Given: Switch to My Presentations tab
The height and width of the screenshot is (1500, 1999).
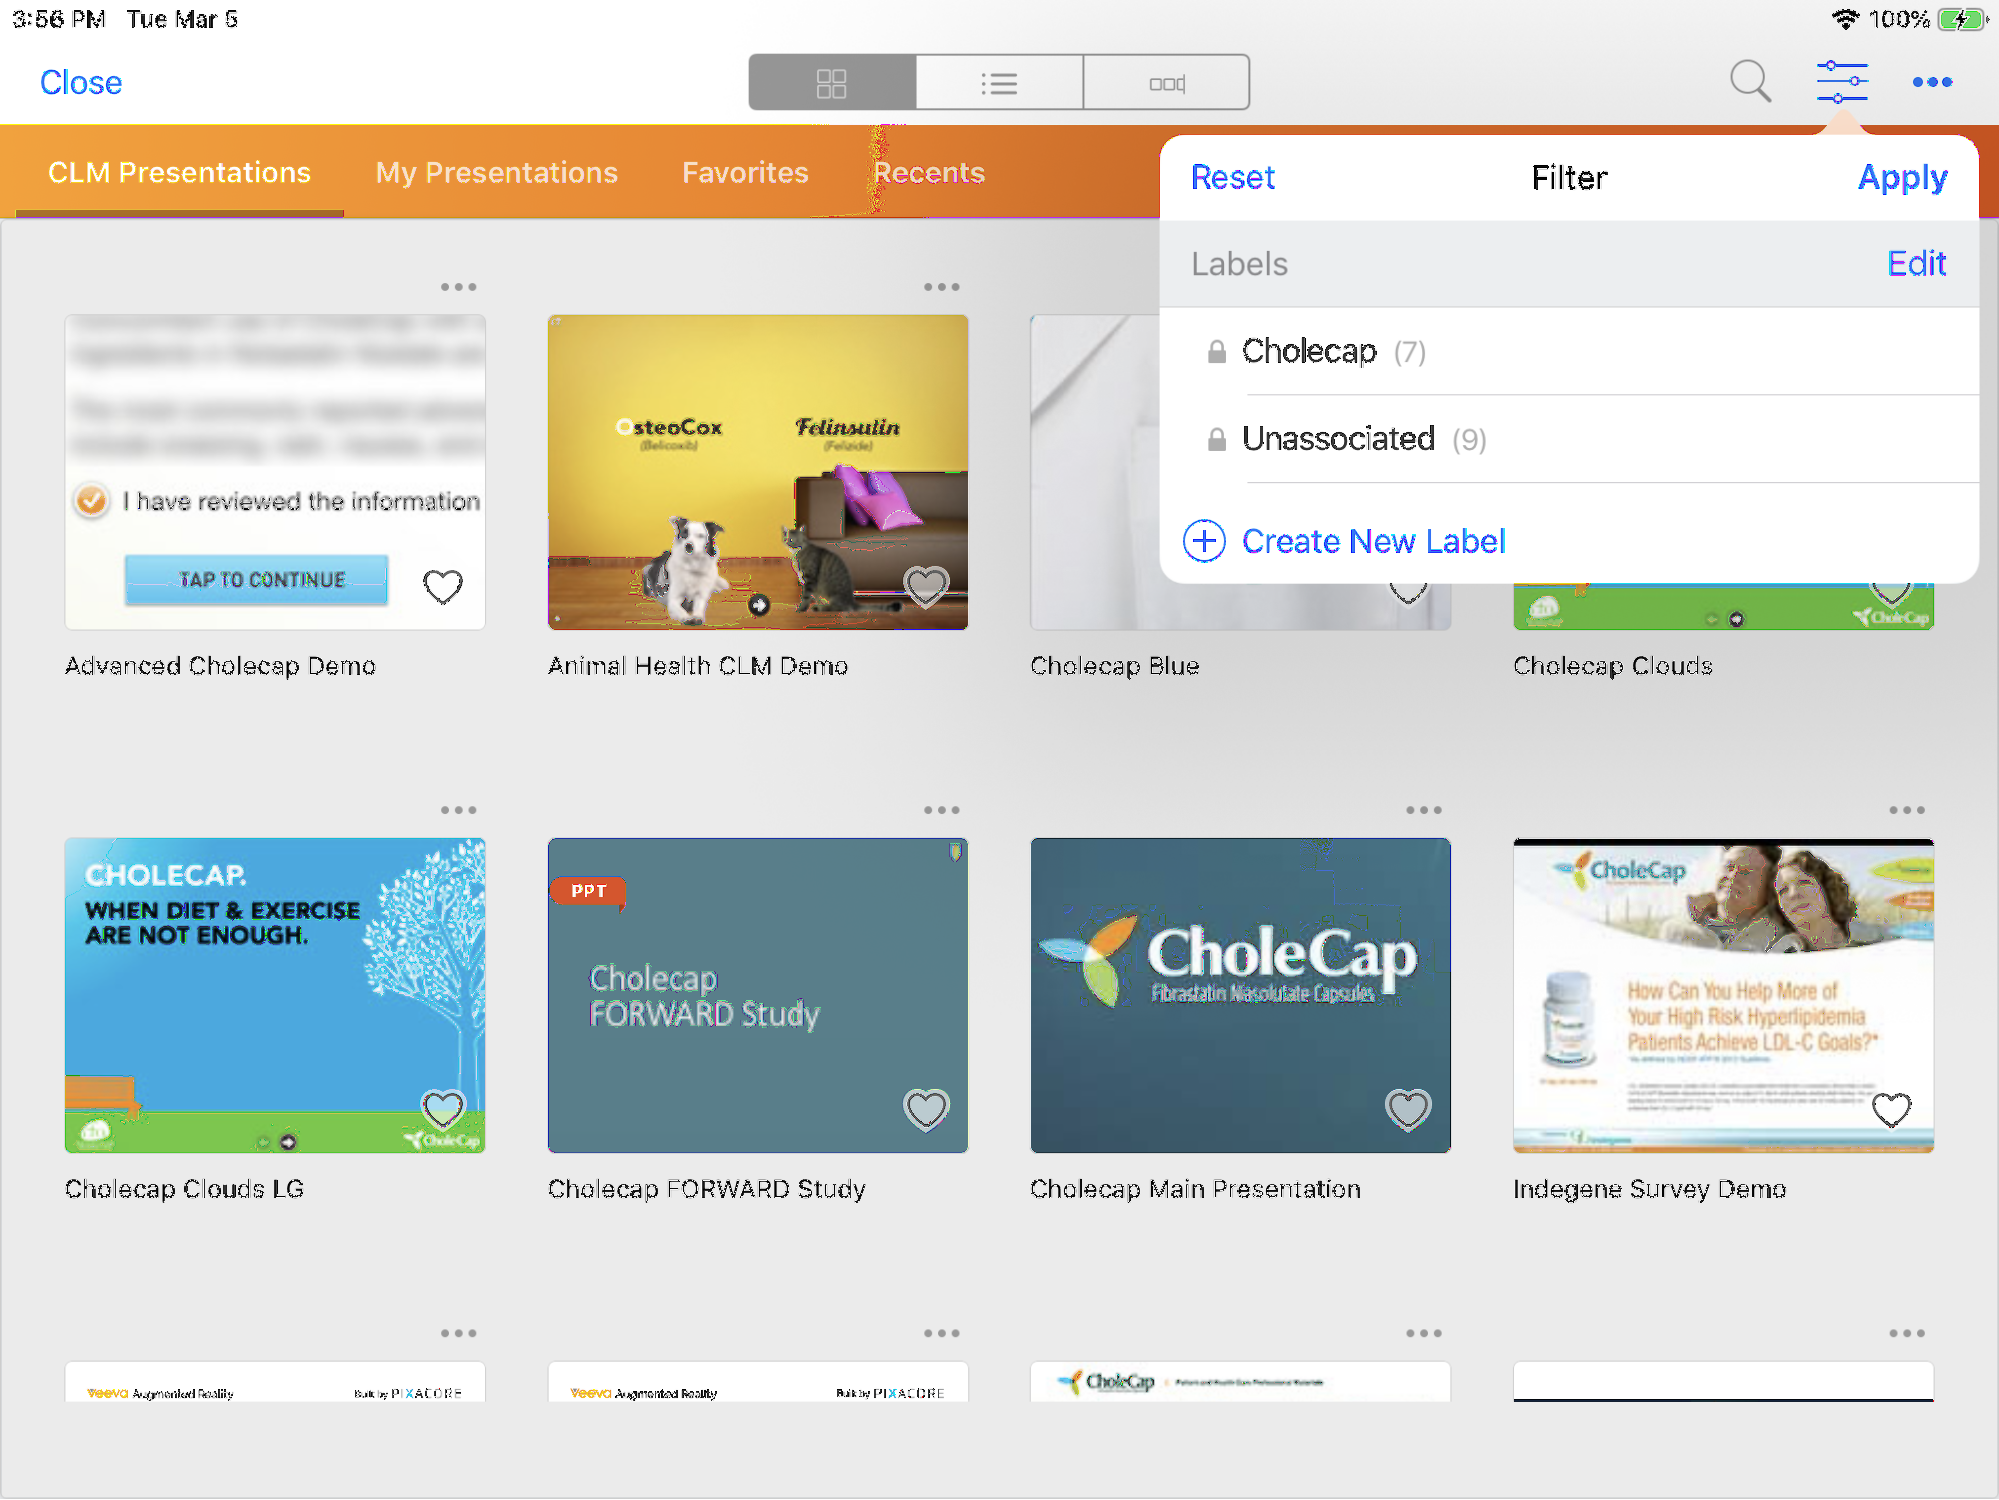Looking at the screenshot, I should click(x=496, y=172).
